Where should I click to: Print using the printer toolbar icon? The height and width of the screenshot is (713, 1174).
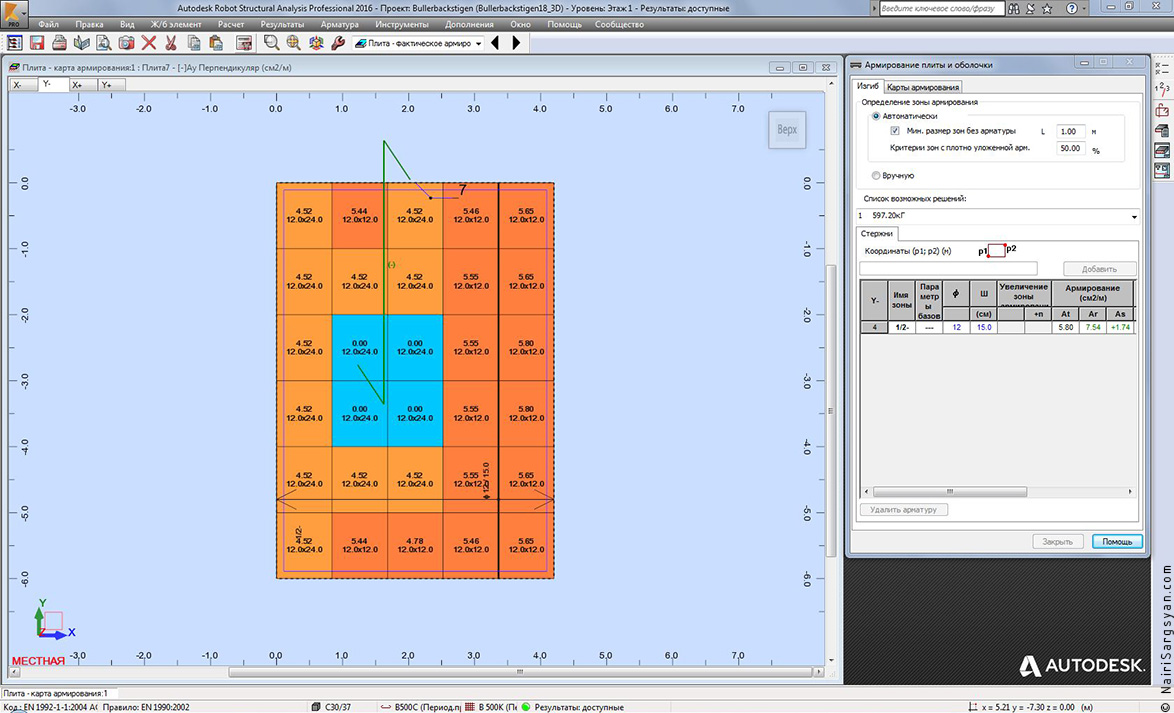[59, 43]
